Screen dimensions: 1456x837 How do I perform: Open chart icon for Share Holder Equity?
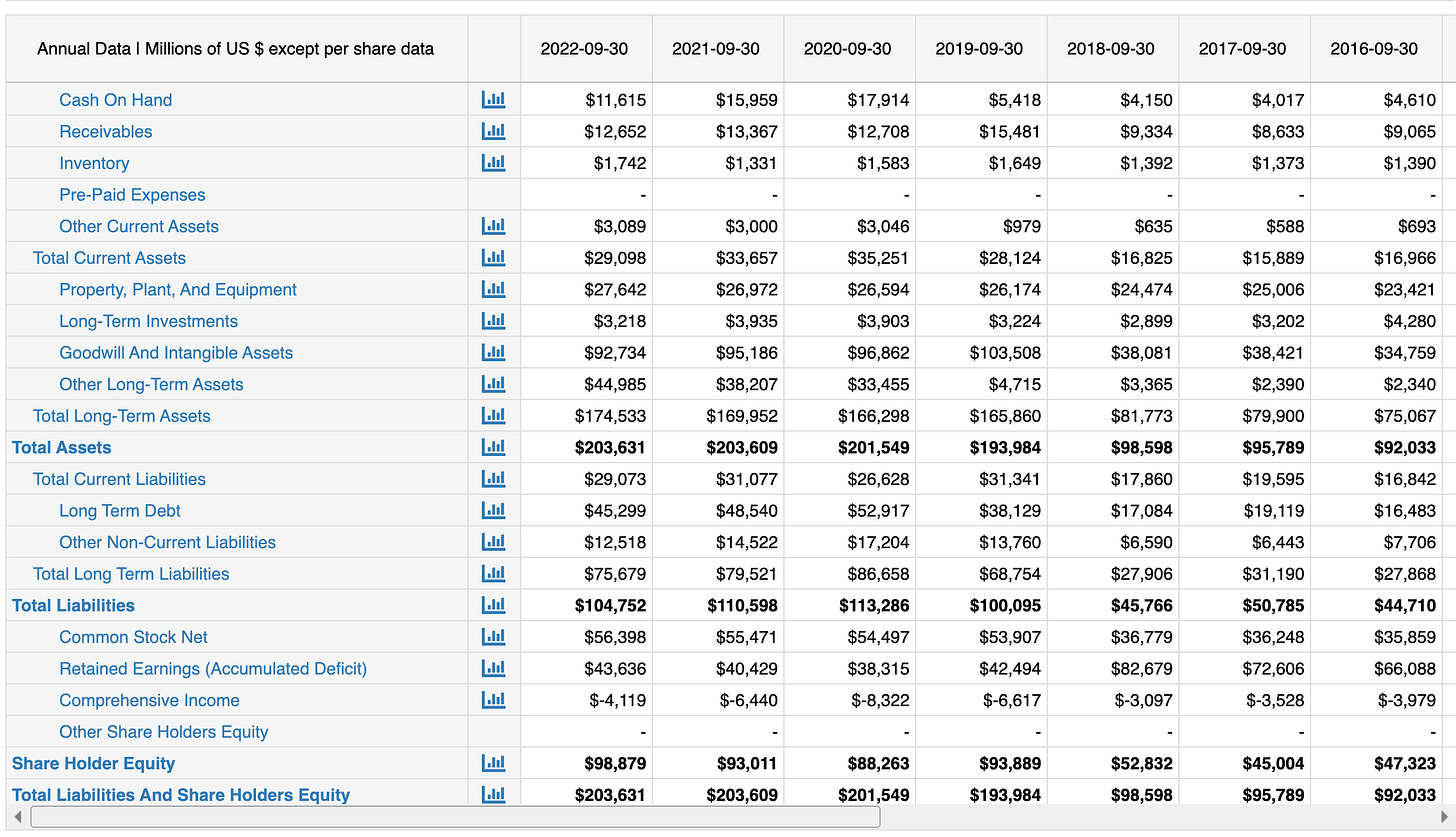click(493, 763)
